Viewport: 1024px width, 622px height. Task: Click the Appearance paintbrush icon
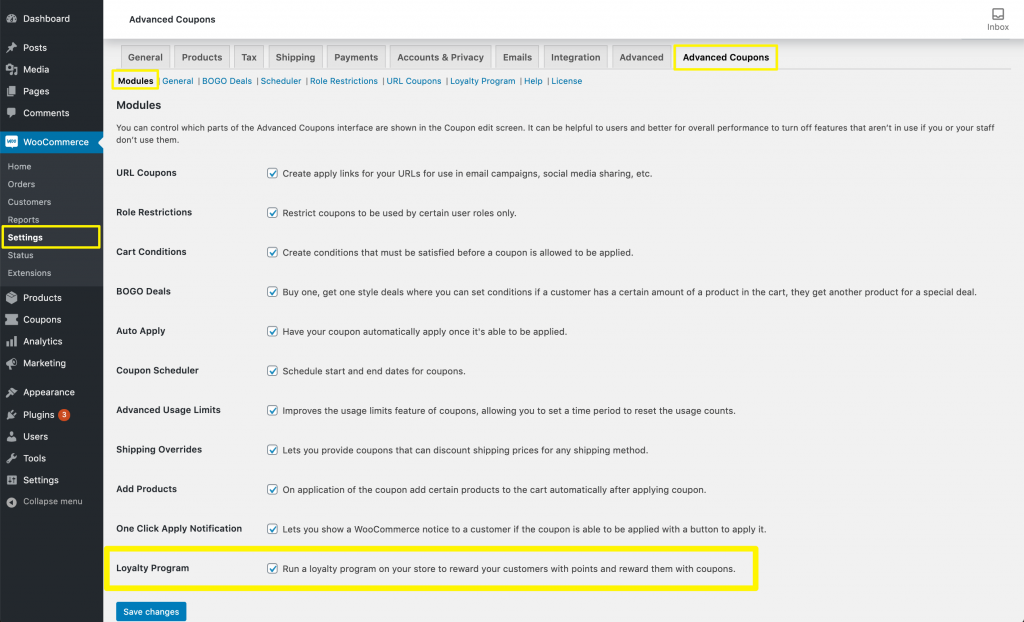click(12, 393)
